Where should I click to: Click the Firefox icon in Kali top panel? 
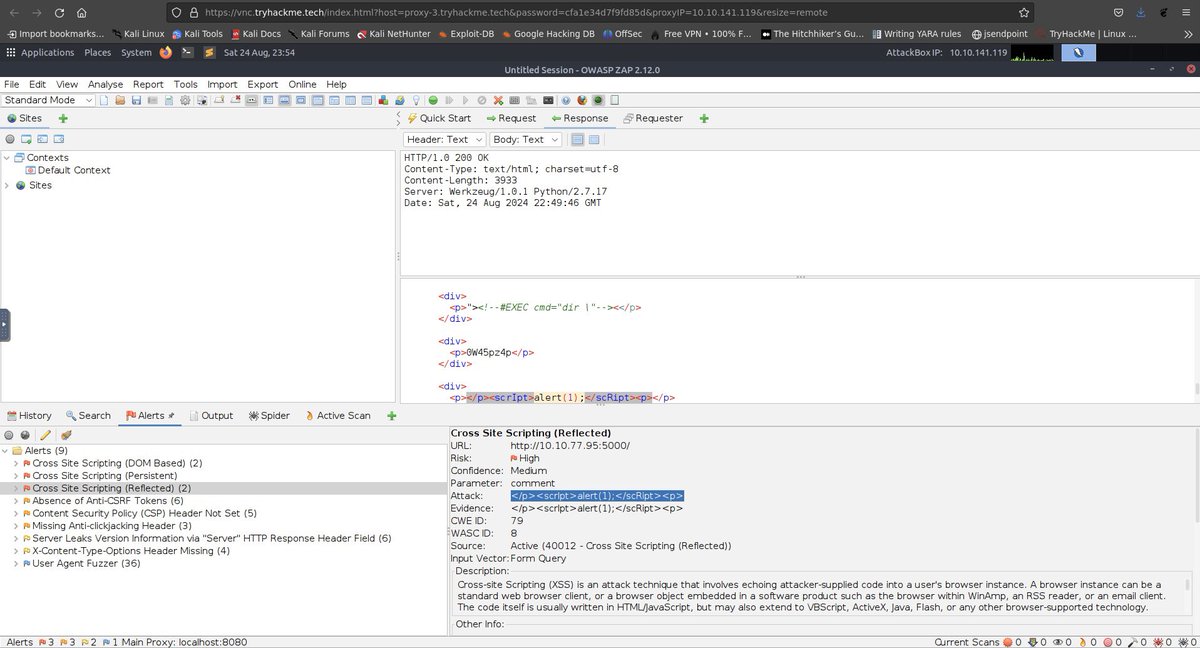165,52
